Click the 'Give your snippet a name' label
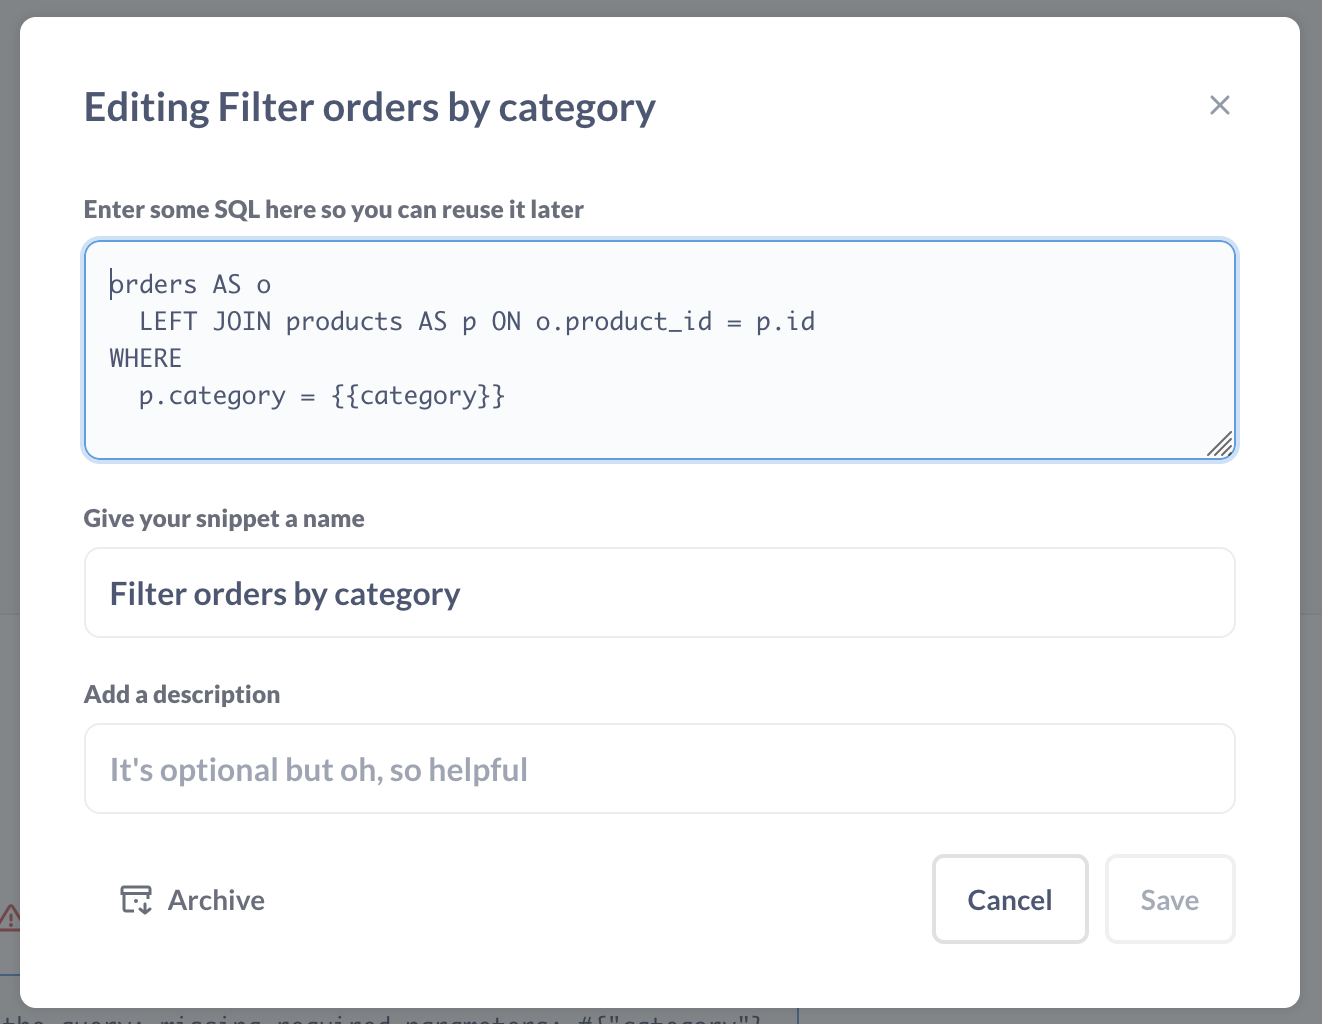The height and width of the screenshot is (1024, 1322). (224, 519)
